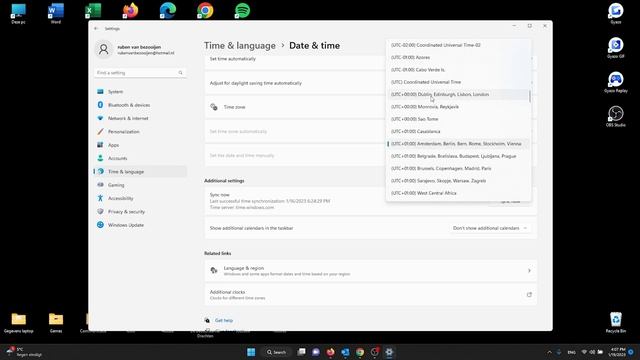Show hidden tray icons chevron
This screenshot has width=640, height=360.
pos(549,352)
